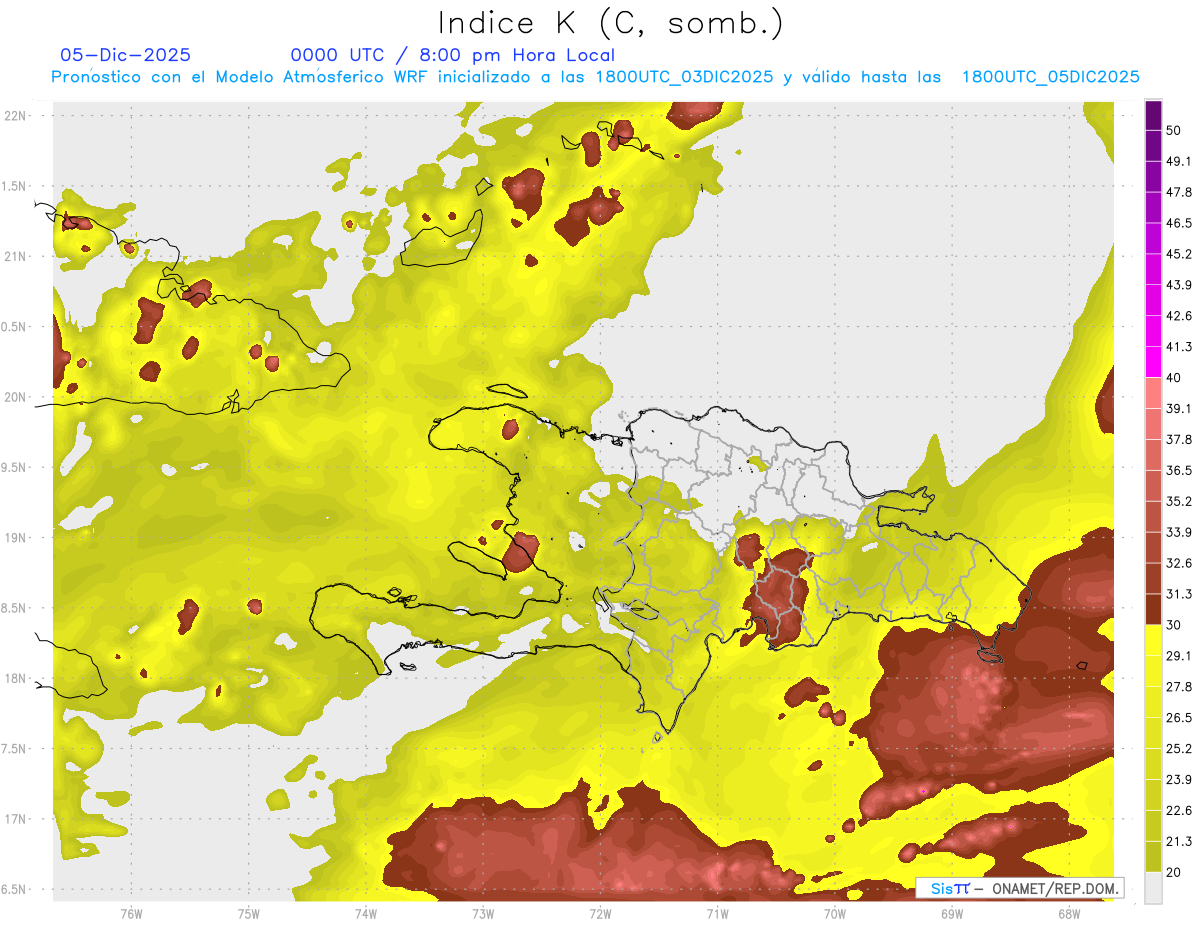Click the dark purple swatch beside 50
The width and height of the screenshot is (1200, 927).
pyautogui.click(x=1153, y=115)
